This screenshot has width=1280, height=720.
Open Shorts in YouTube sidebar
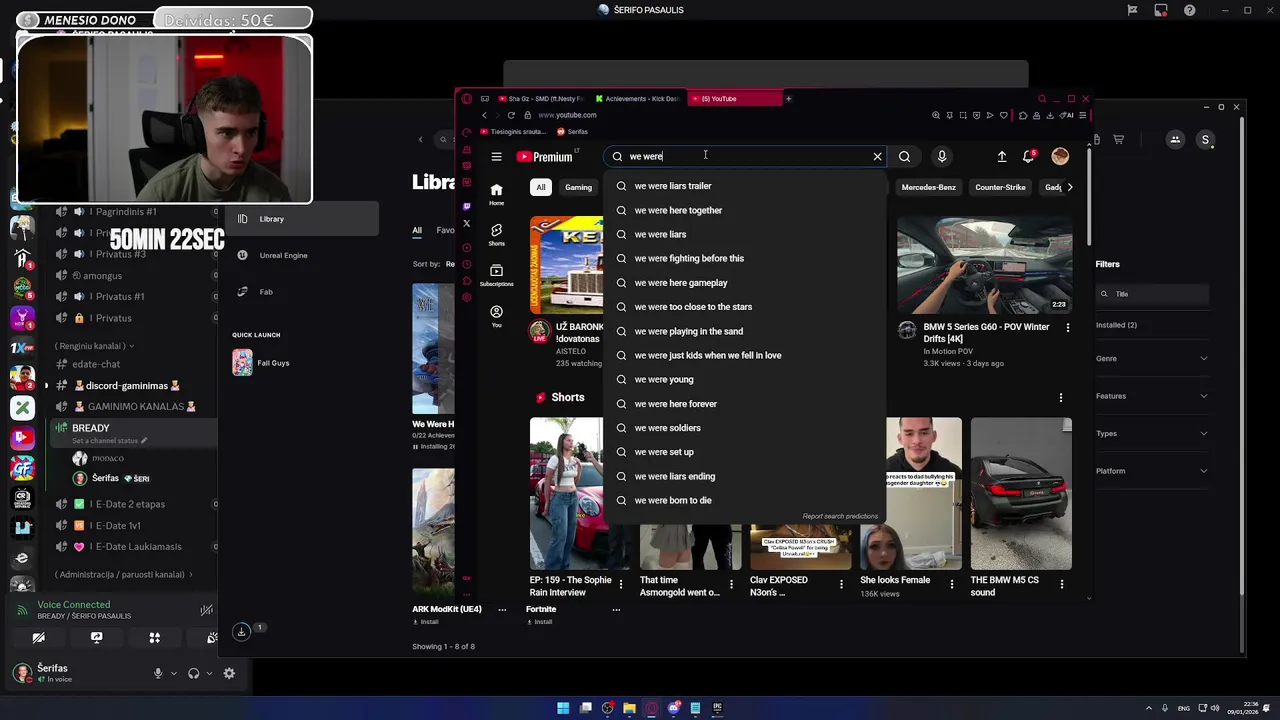click(496, 235)
